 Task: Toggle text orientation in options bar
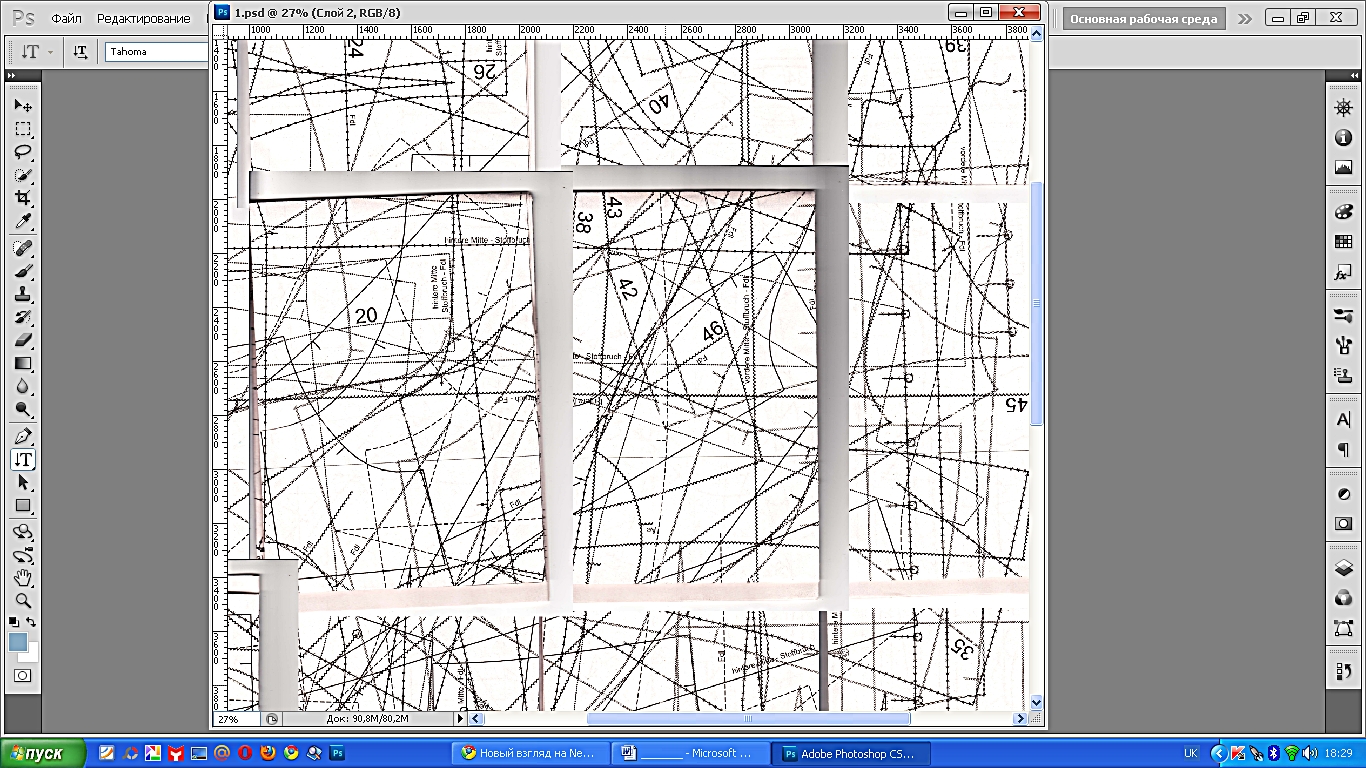[x=80, y=52]
